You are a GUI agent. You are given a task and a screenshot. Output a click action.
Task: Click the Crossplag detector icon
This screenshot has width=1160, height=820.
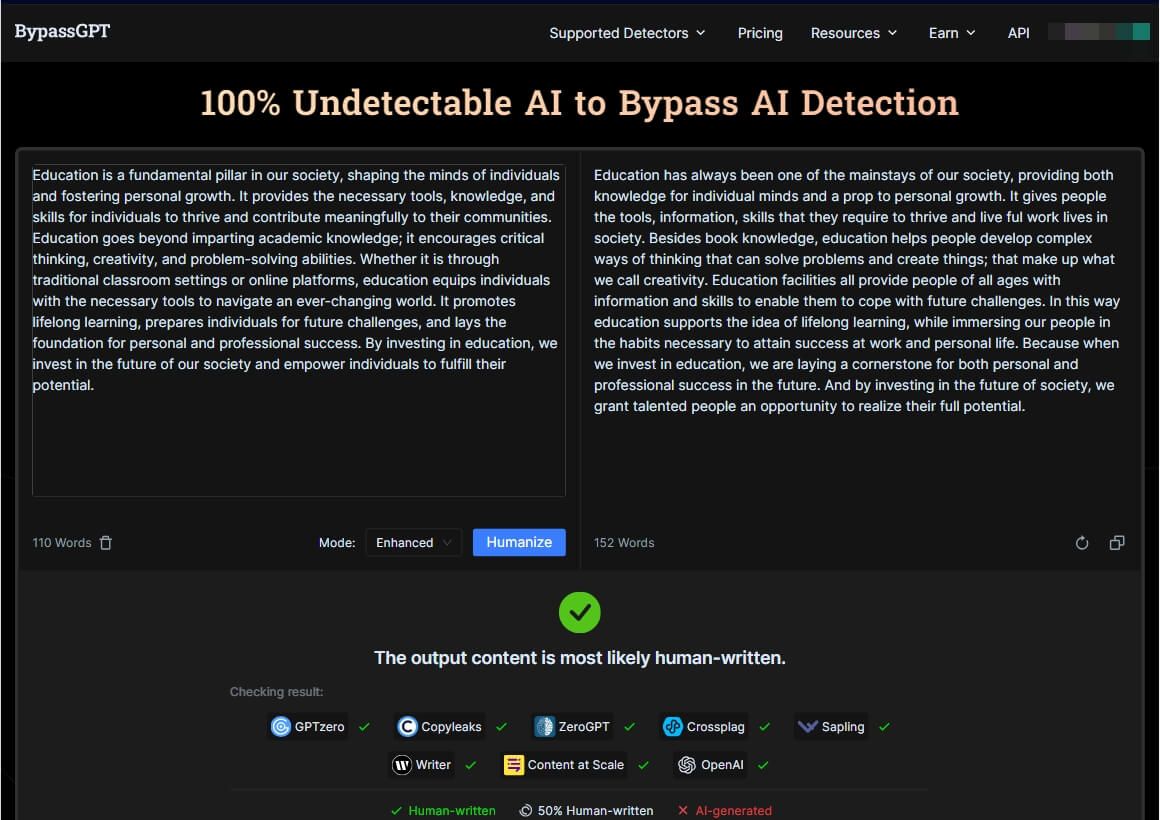(673, 727)
